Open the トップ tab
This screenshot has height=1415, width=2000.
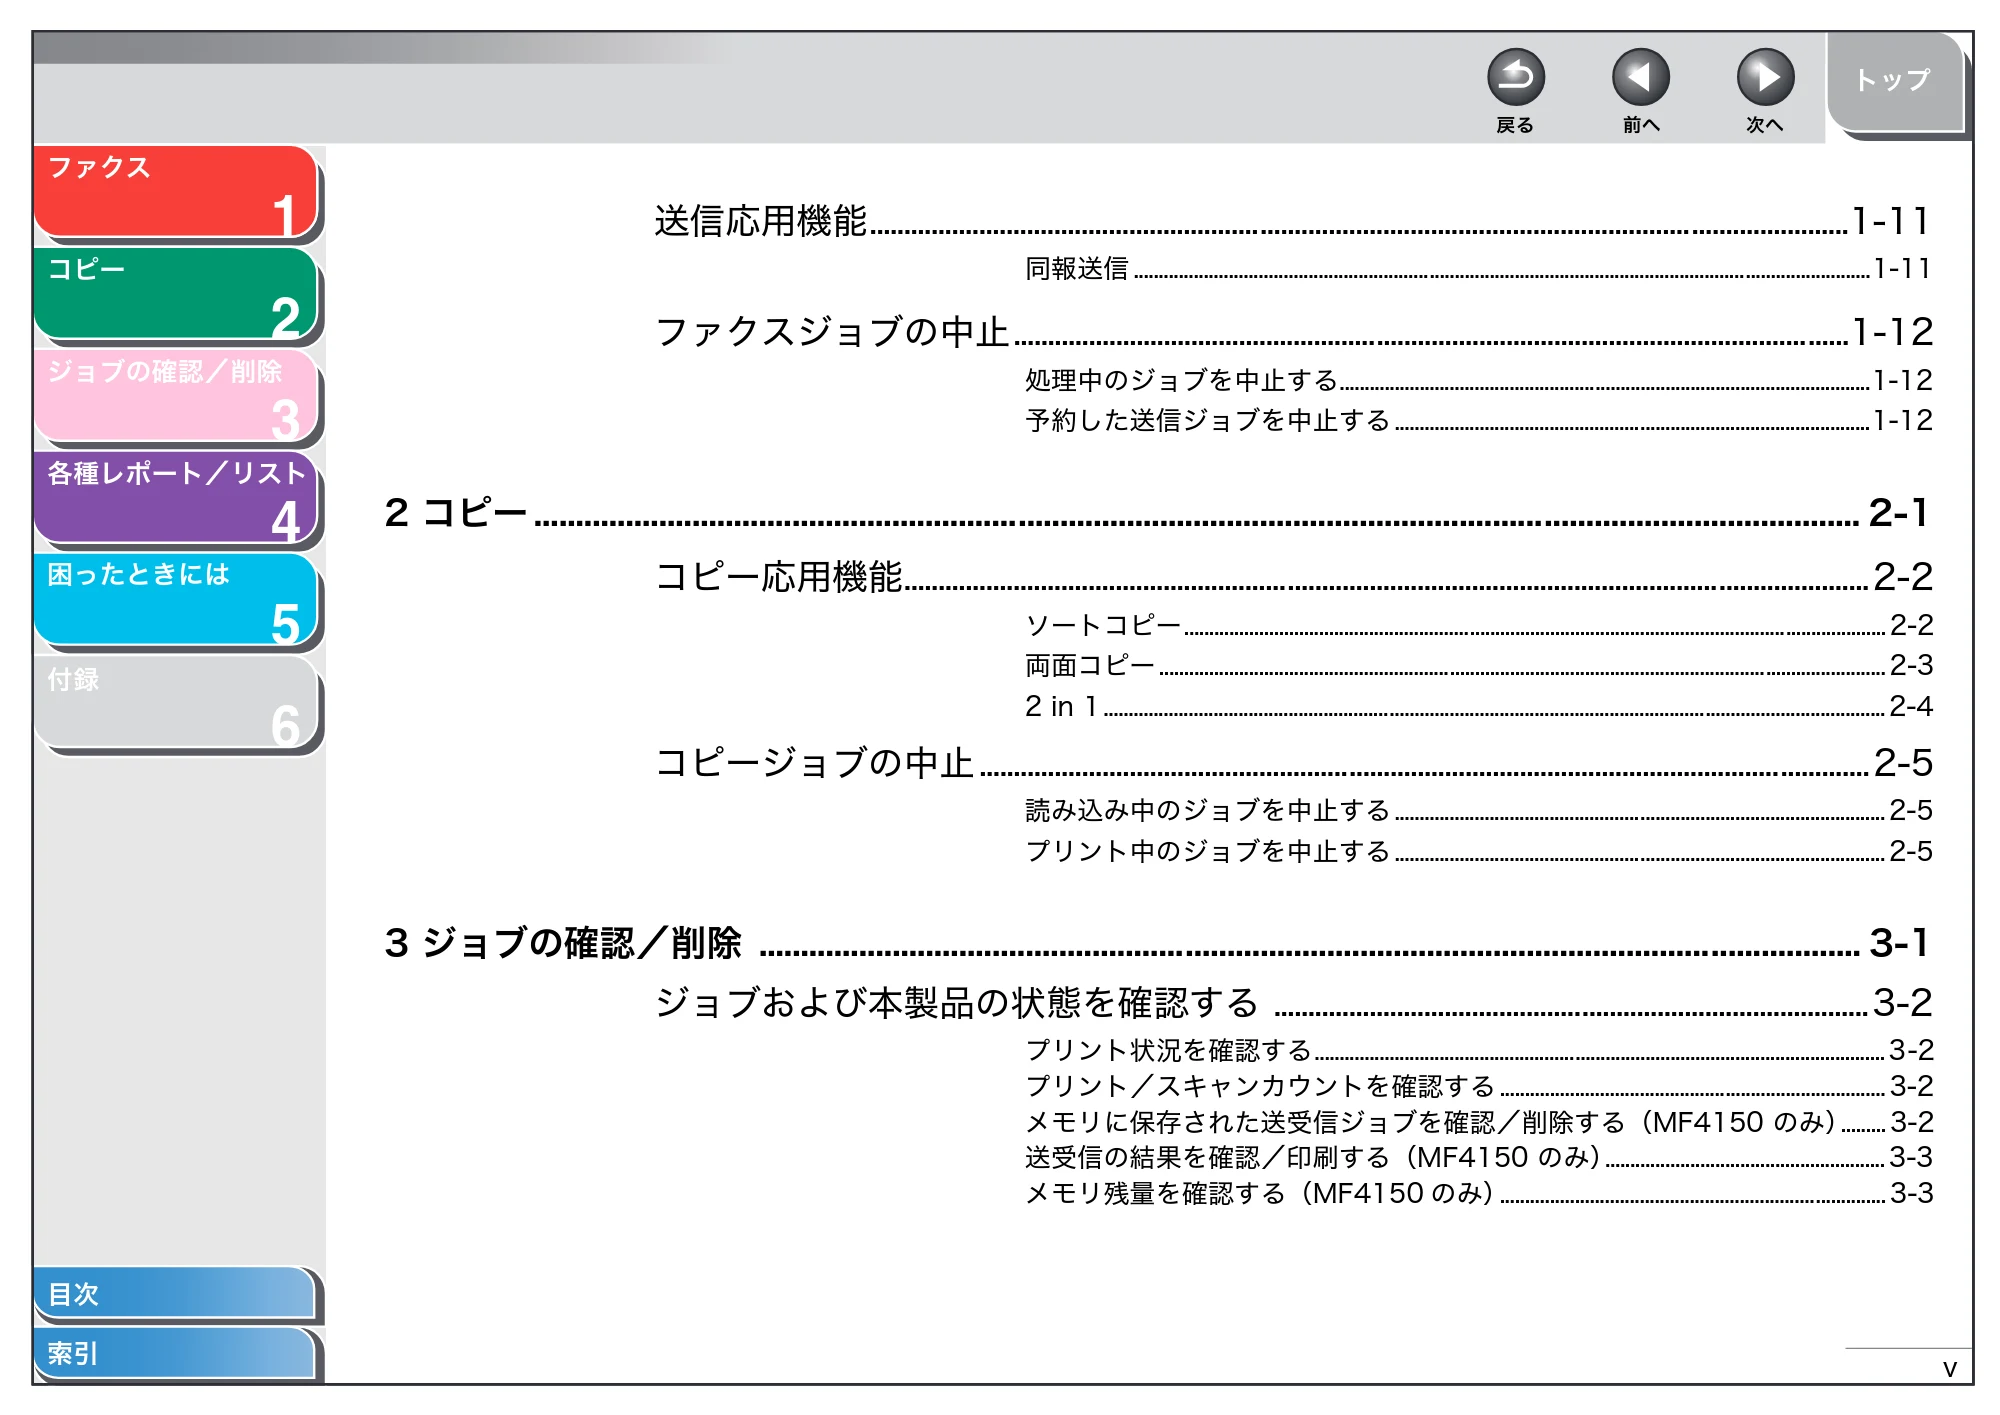click(x=1895, y=82)
